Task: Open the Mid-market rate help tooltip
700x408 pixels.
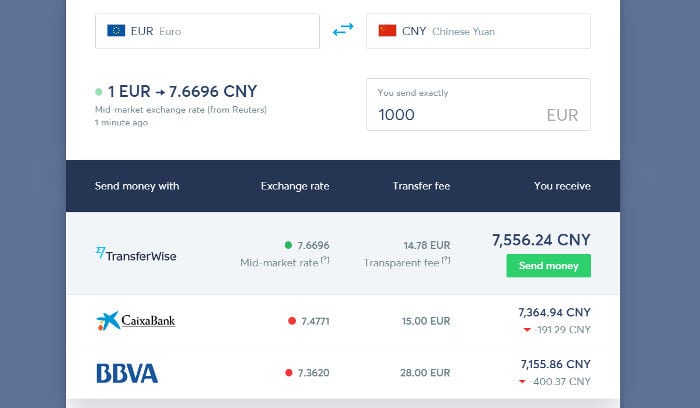Action: [325, 260]
